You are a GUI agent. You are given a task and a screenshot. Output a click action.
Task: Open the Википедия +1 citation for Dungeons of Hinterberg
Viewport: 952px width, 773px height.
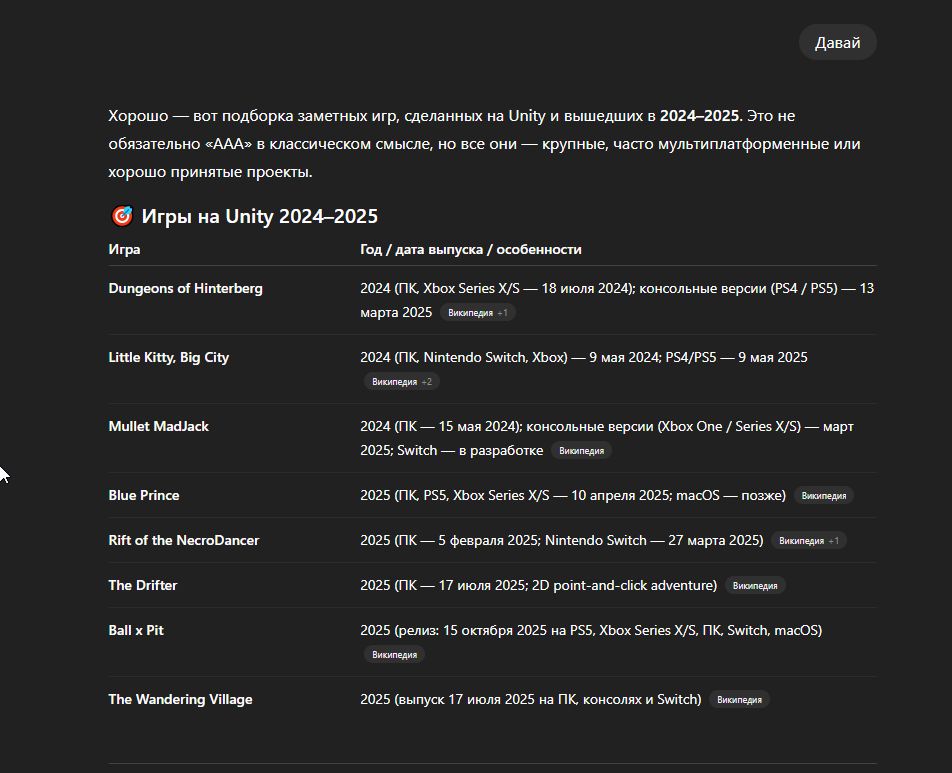(x=478, y=313)
